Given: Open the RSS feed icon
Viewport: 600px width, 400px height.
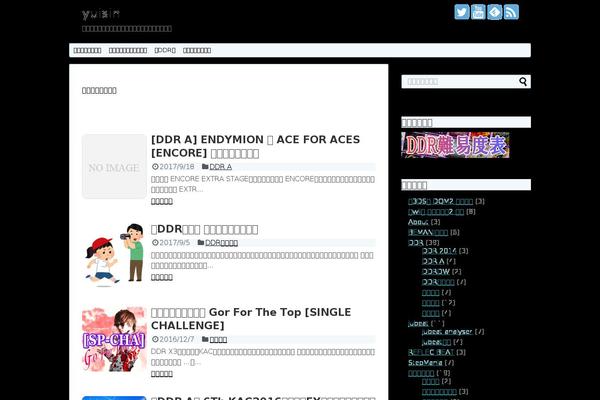Looking at the screenshot, I should coord(511,12).
